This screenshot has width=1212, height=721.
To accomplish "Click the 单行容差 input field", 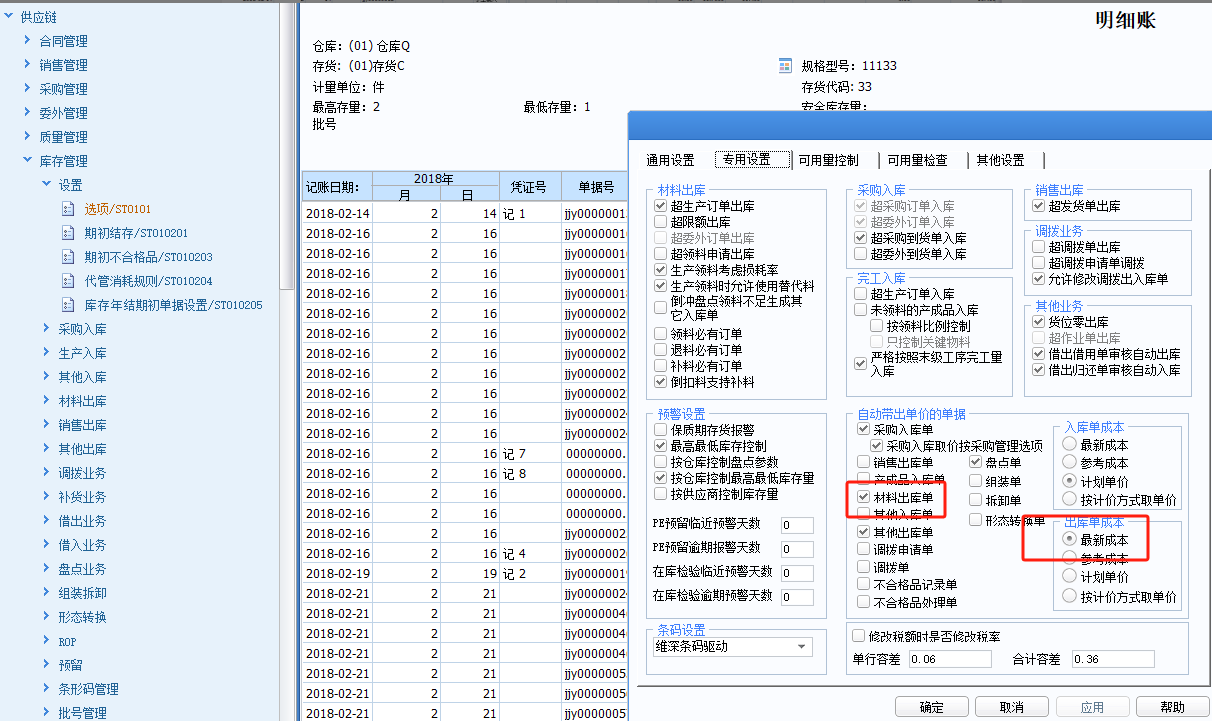I will (950, 659).
